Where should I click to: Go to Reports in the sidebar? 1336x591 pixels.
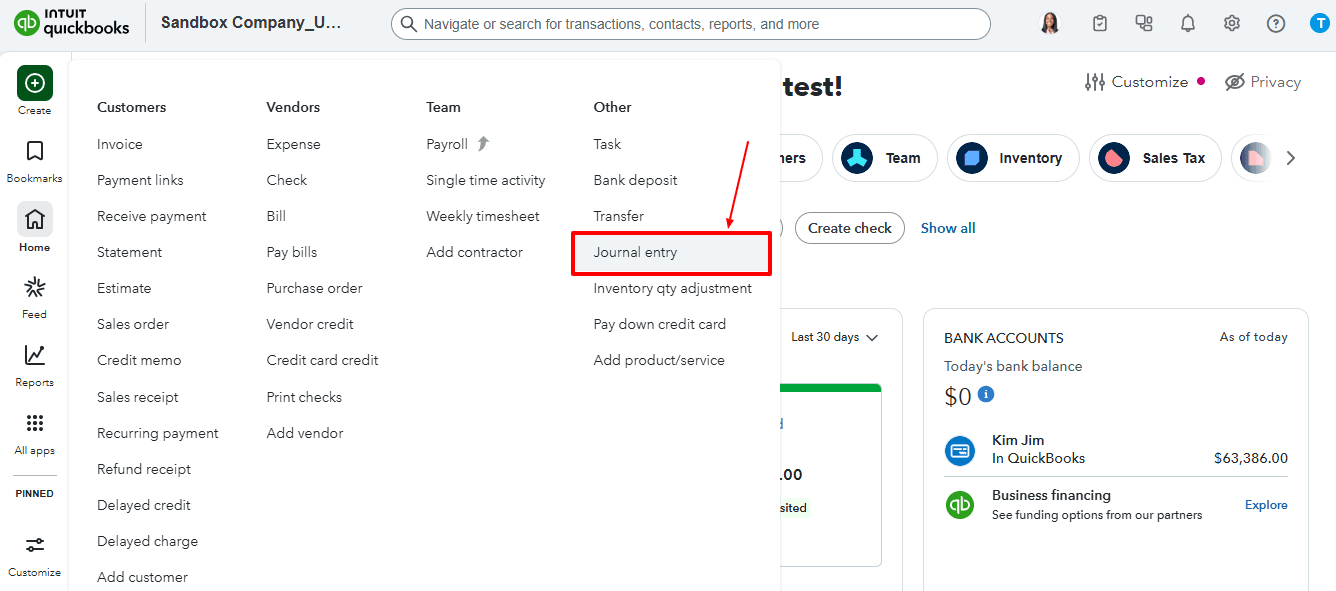tap(35, 356)
